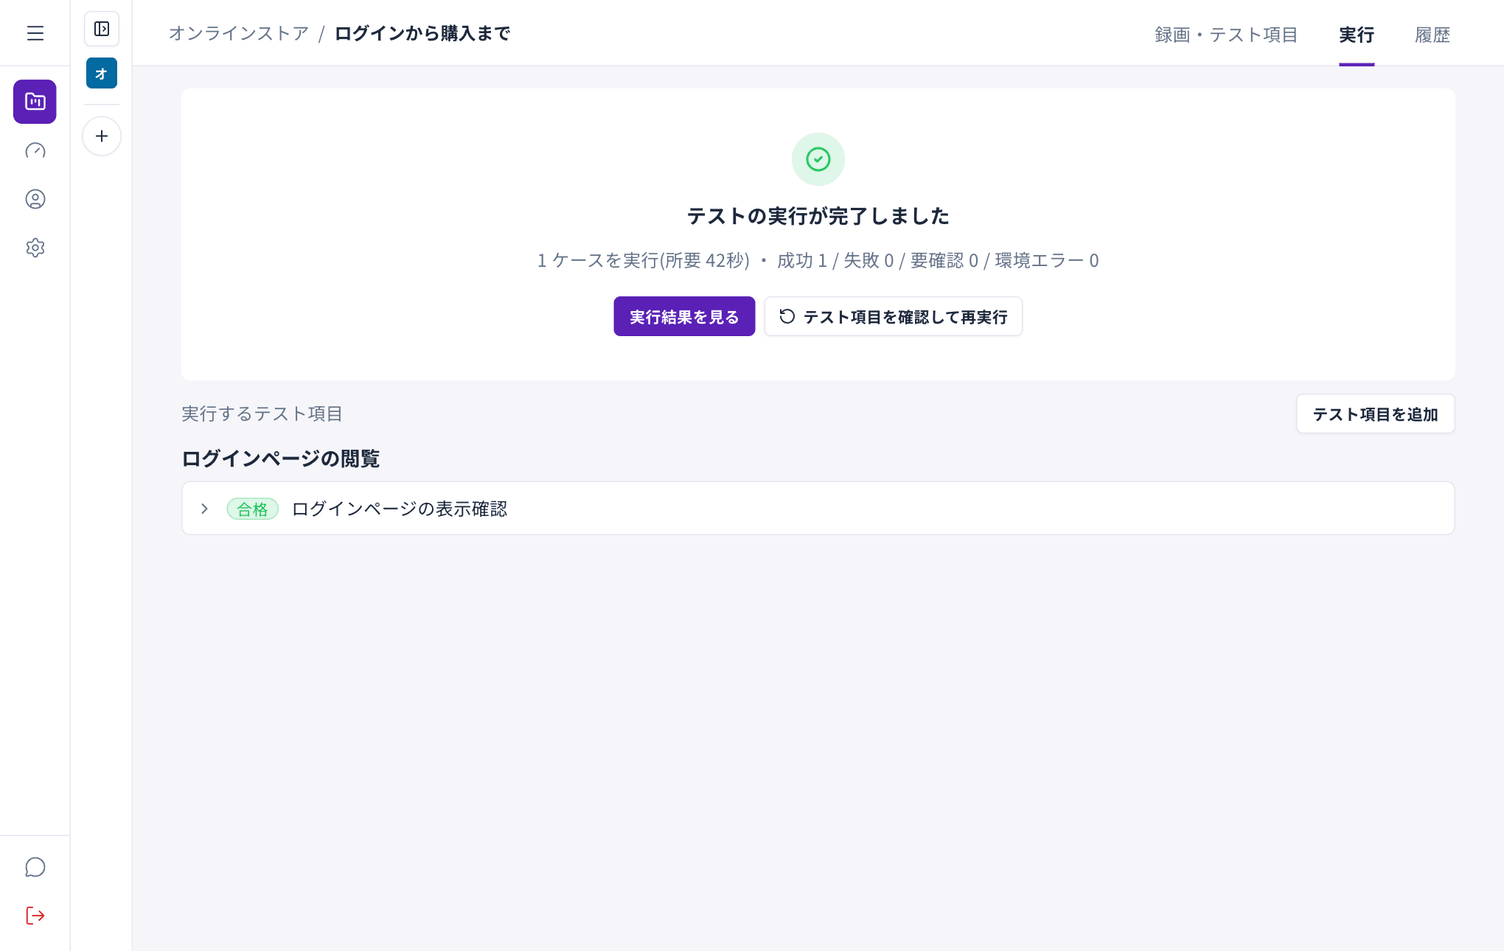Click the テスト項目を追加 button
1504x951 pixels.
(x=1375, y=414)
